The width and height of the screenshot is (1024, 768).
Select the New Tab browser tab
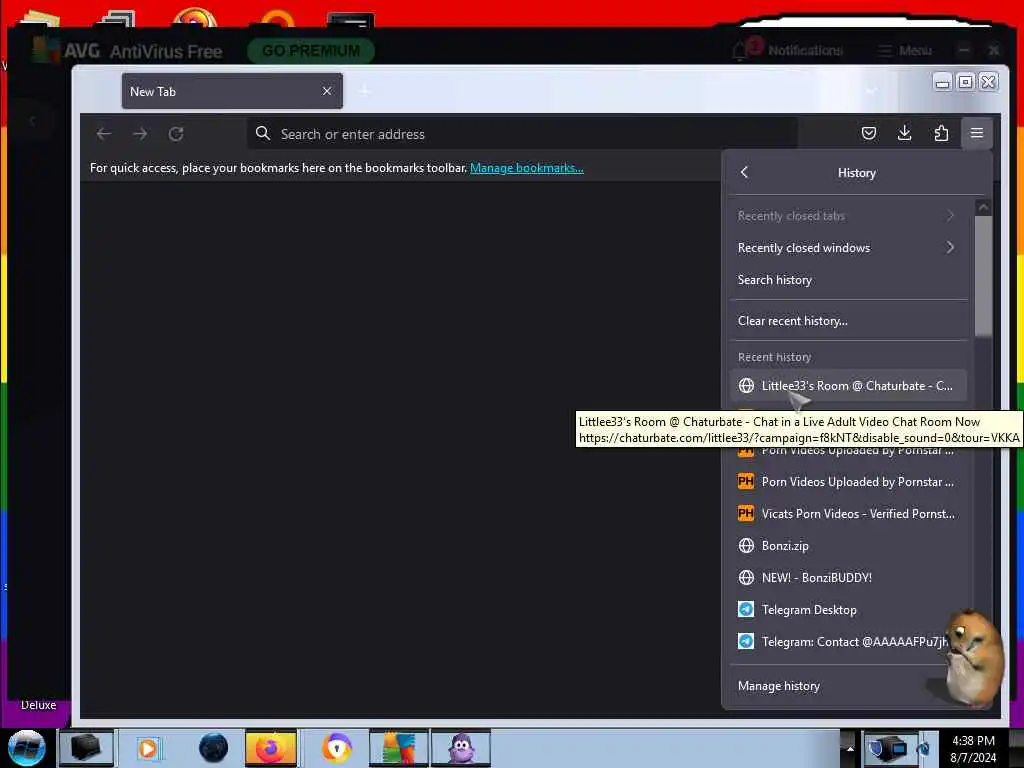point(231,91)
